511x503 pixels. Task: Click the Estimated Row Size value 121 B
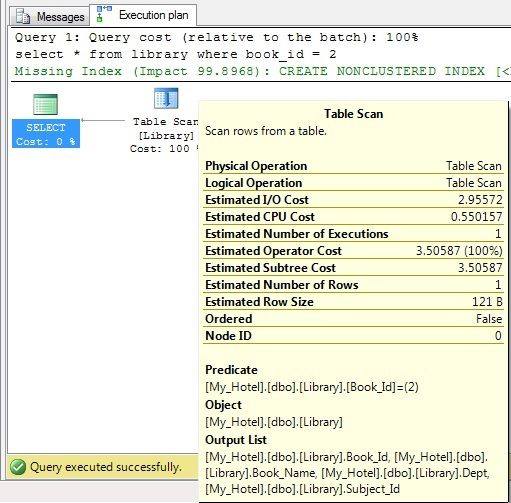coord(487,302)
